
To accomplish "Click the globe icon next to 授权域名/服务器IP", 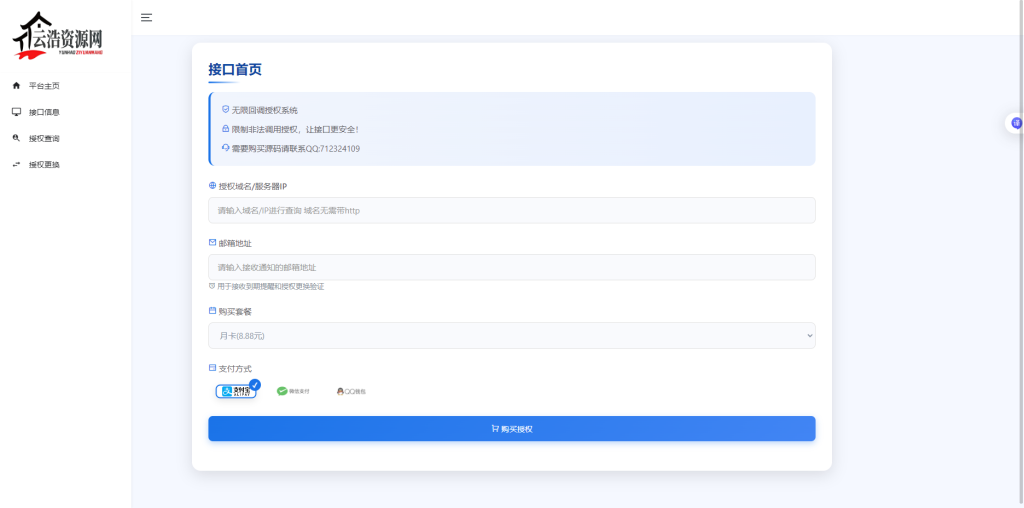I will [x=212, y=186].
